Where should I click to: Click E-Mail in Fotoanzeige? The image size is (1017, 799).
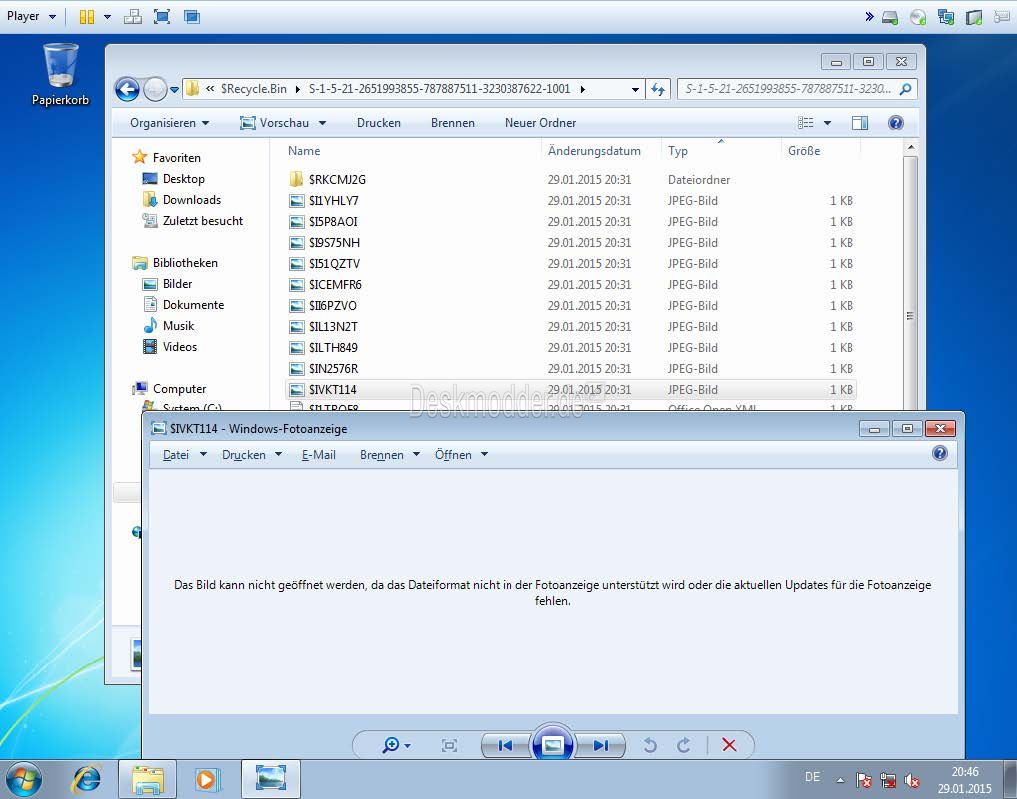point(318,455)
